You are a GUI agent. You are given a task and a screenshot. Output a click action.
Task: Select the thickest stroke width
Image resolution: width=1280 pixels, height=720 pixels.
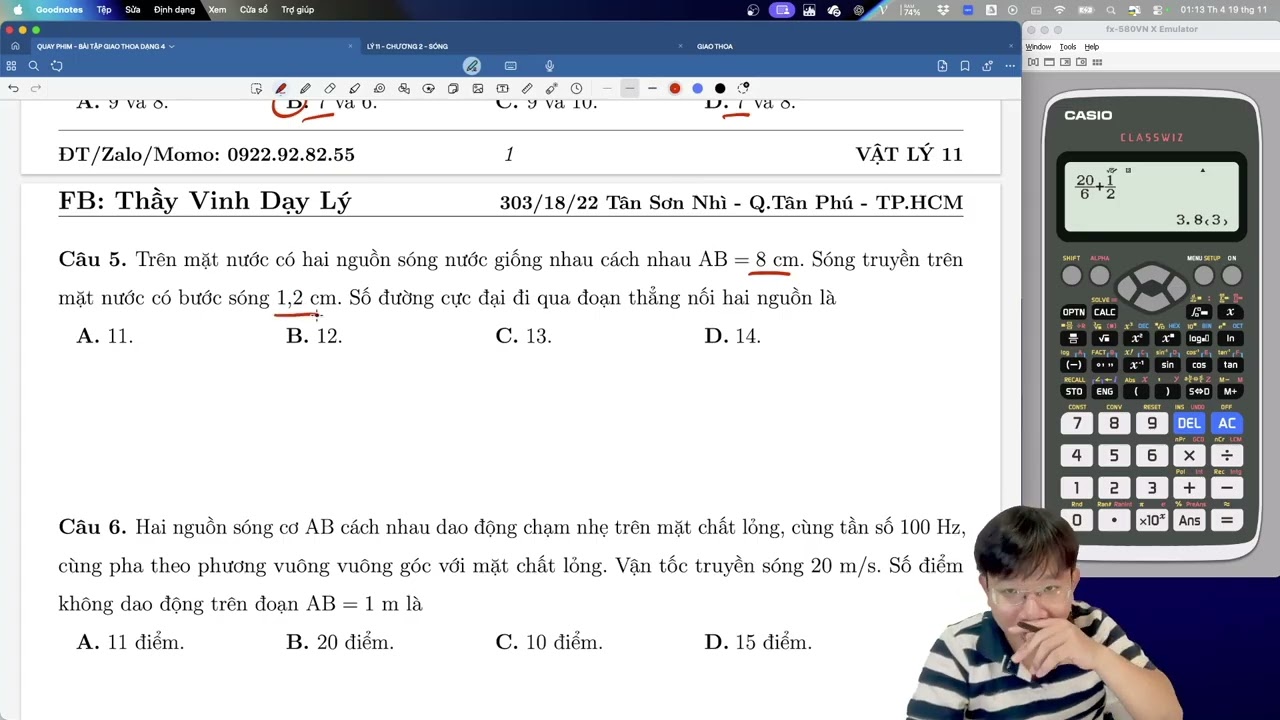[x=652, y=89]
